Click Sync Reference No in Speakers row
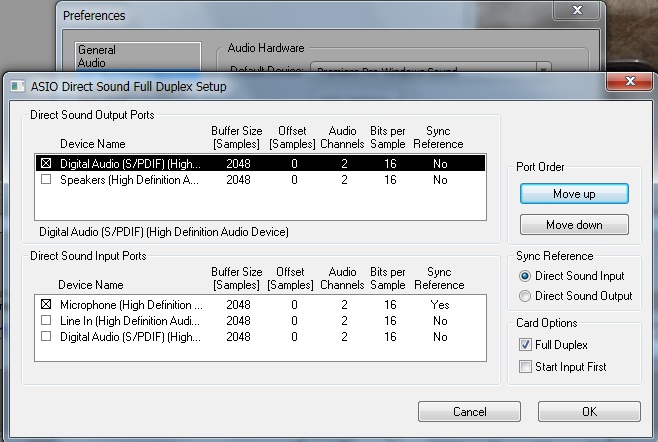Viewport: 658px width, 442px height. pos(440,180)
